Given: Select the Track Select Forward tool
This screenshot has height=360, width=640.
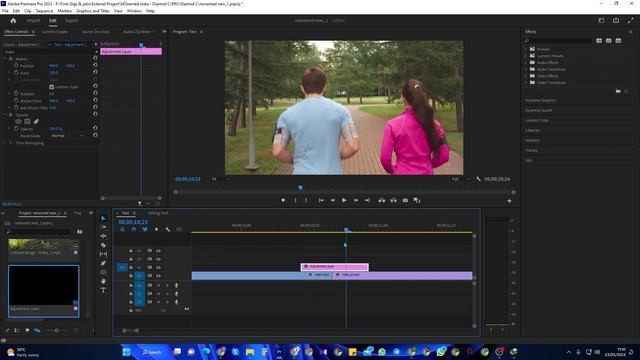Looking at the screenshot, I should pos(103,227).
